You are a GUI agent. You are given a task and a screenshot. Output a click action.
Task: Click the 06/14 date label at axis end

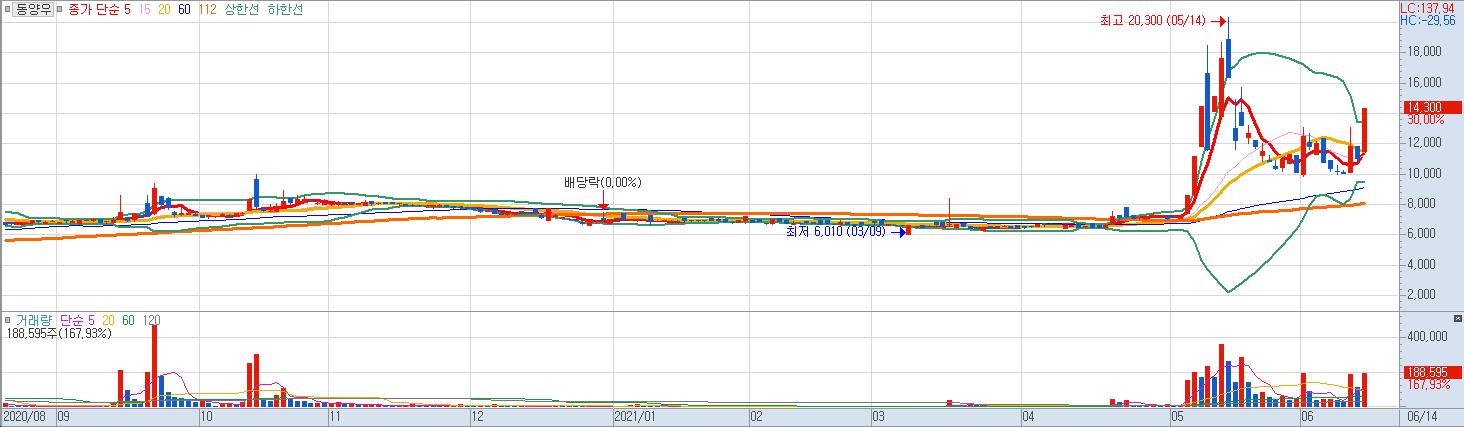(1422, 414)
